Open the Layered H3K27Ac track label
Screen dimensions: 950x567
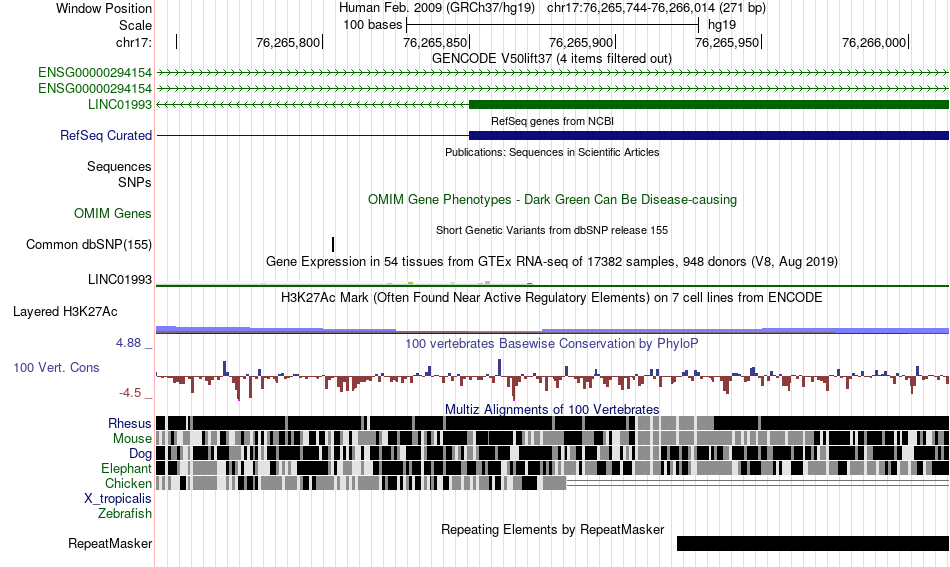point(65,311)
